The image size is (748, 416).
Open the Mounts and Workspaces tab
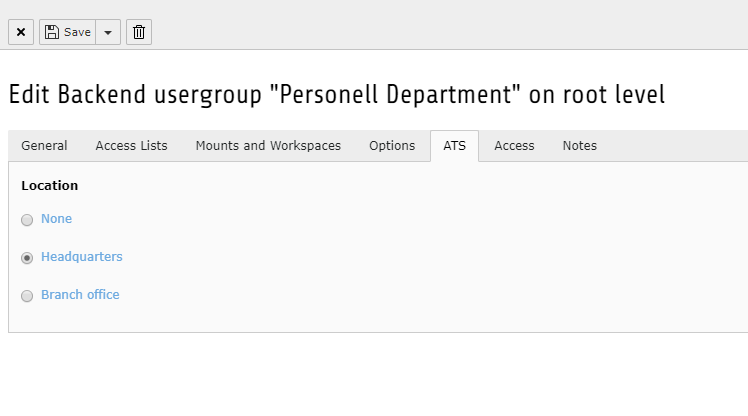268,146
